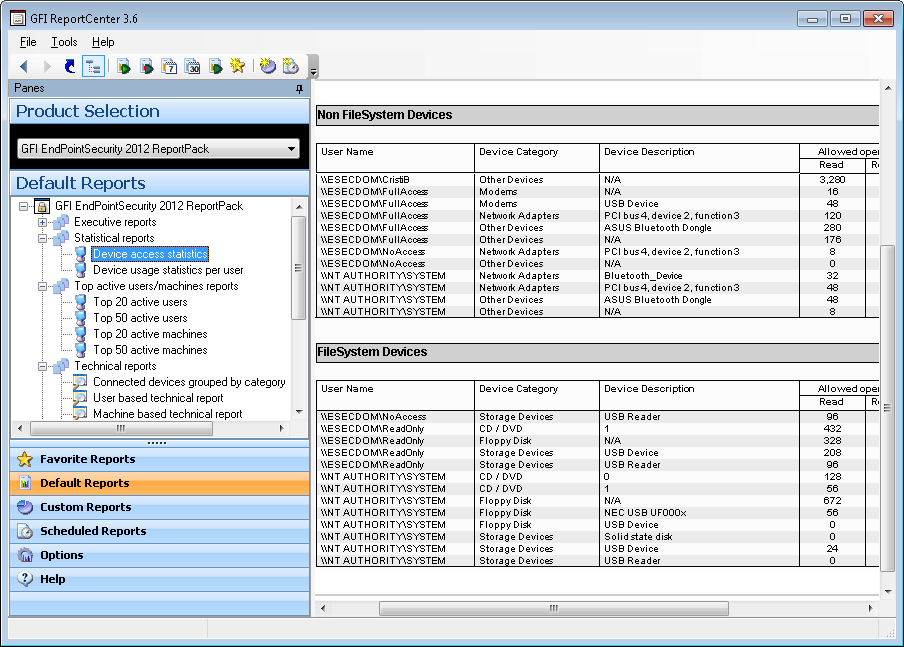904x647 pixels.
Task: Click the blue Back arrow in toolbar
Action: point(23,66)
